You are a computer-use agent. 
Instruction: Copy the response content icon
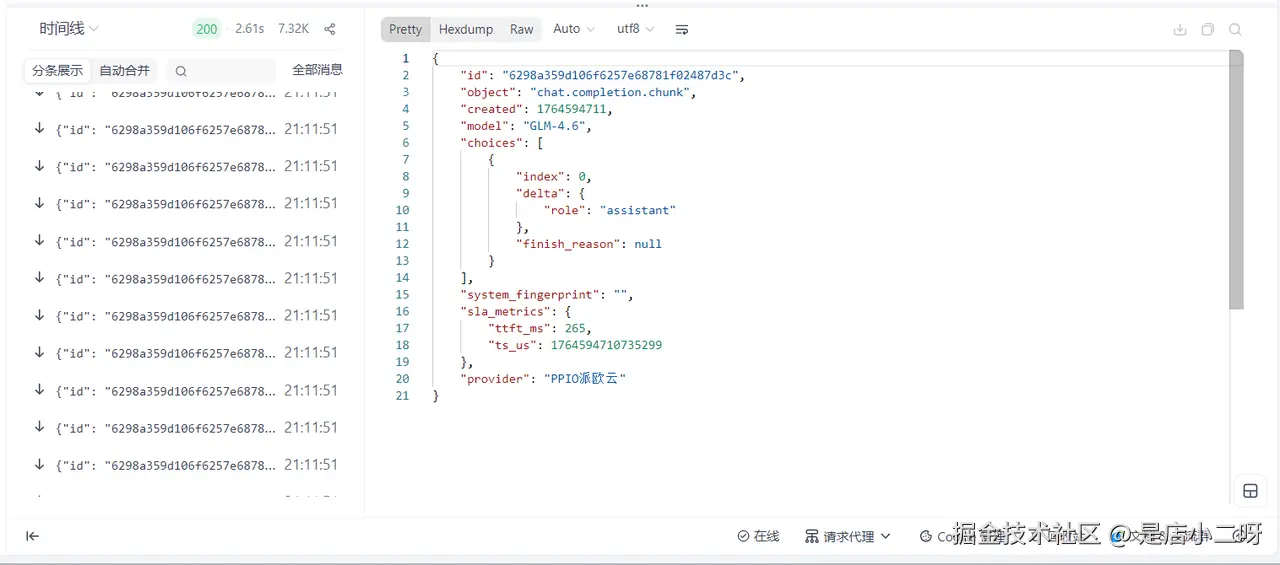point(1208,30)
